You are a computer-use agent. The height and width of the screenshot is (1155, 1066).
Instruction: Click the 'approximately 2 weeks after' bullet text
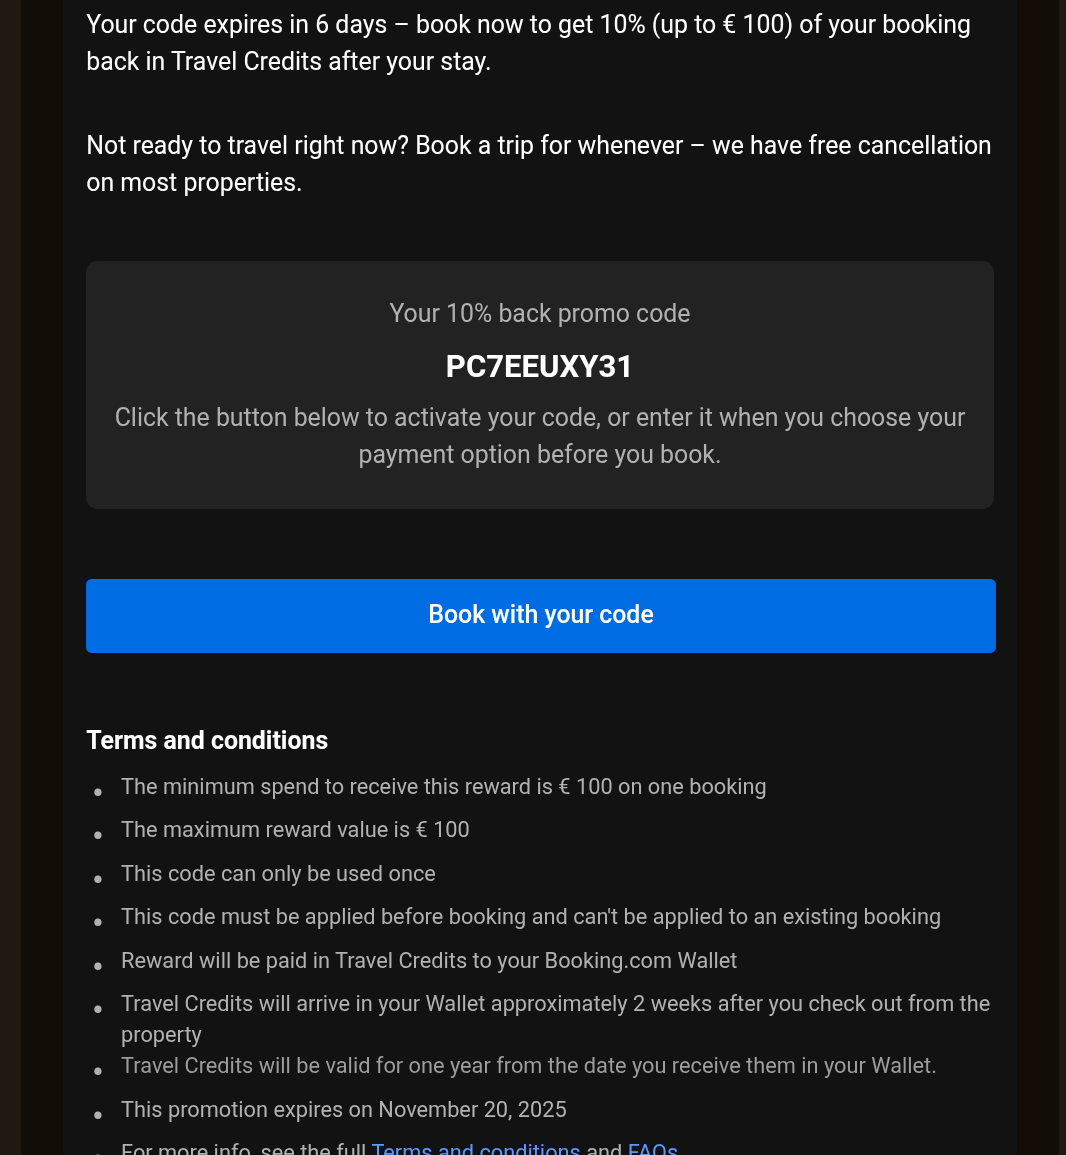tap(555, 1004)
